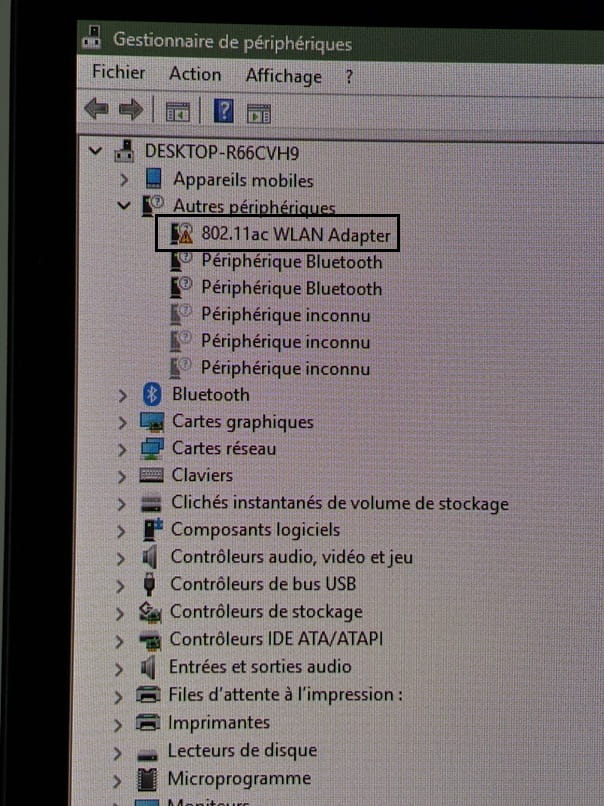Screen dimensions: 604x806
Task: Expand the Claviers category
Action: tap(121, 477)
